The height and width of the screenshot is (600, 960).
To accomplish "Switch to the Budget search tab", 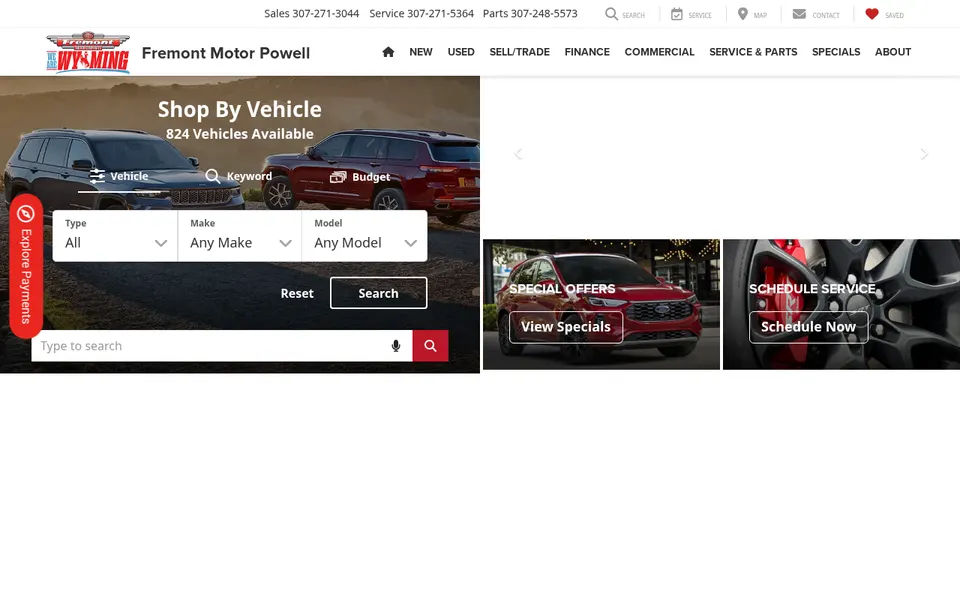I will 360,177.
